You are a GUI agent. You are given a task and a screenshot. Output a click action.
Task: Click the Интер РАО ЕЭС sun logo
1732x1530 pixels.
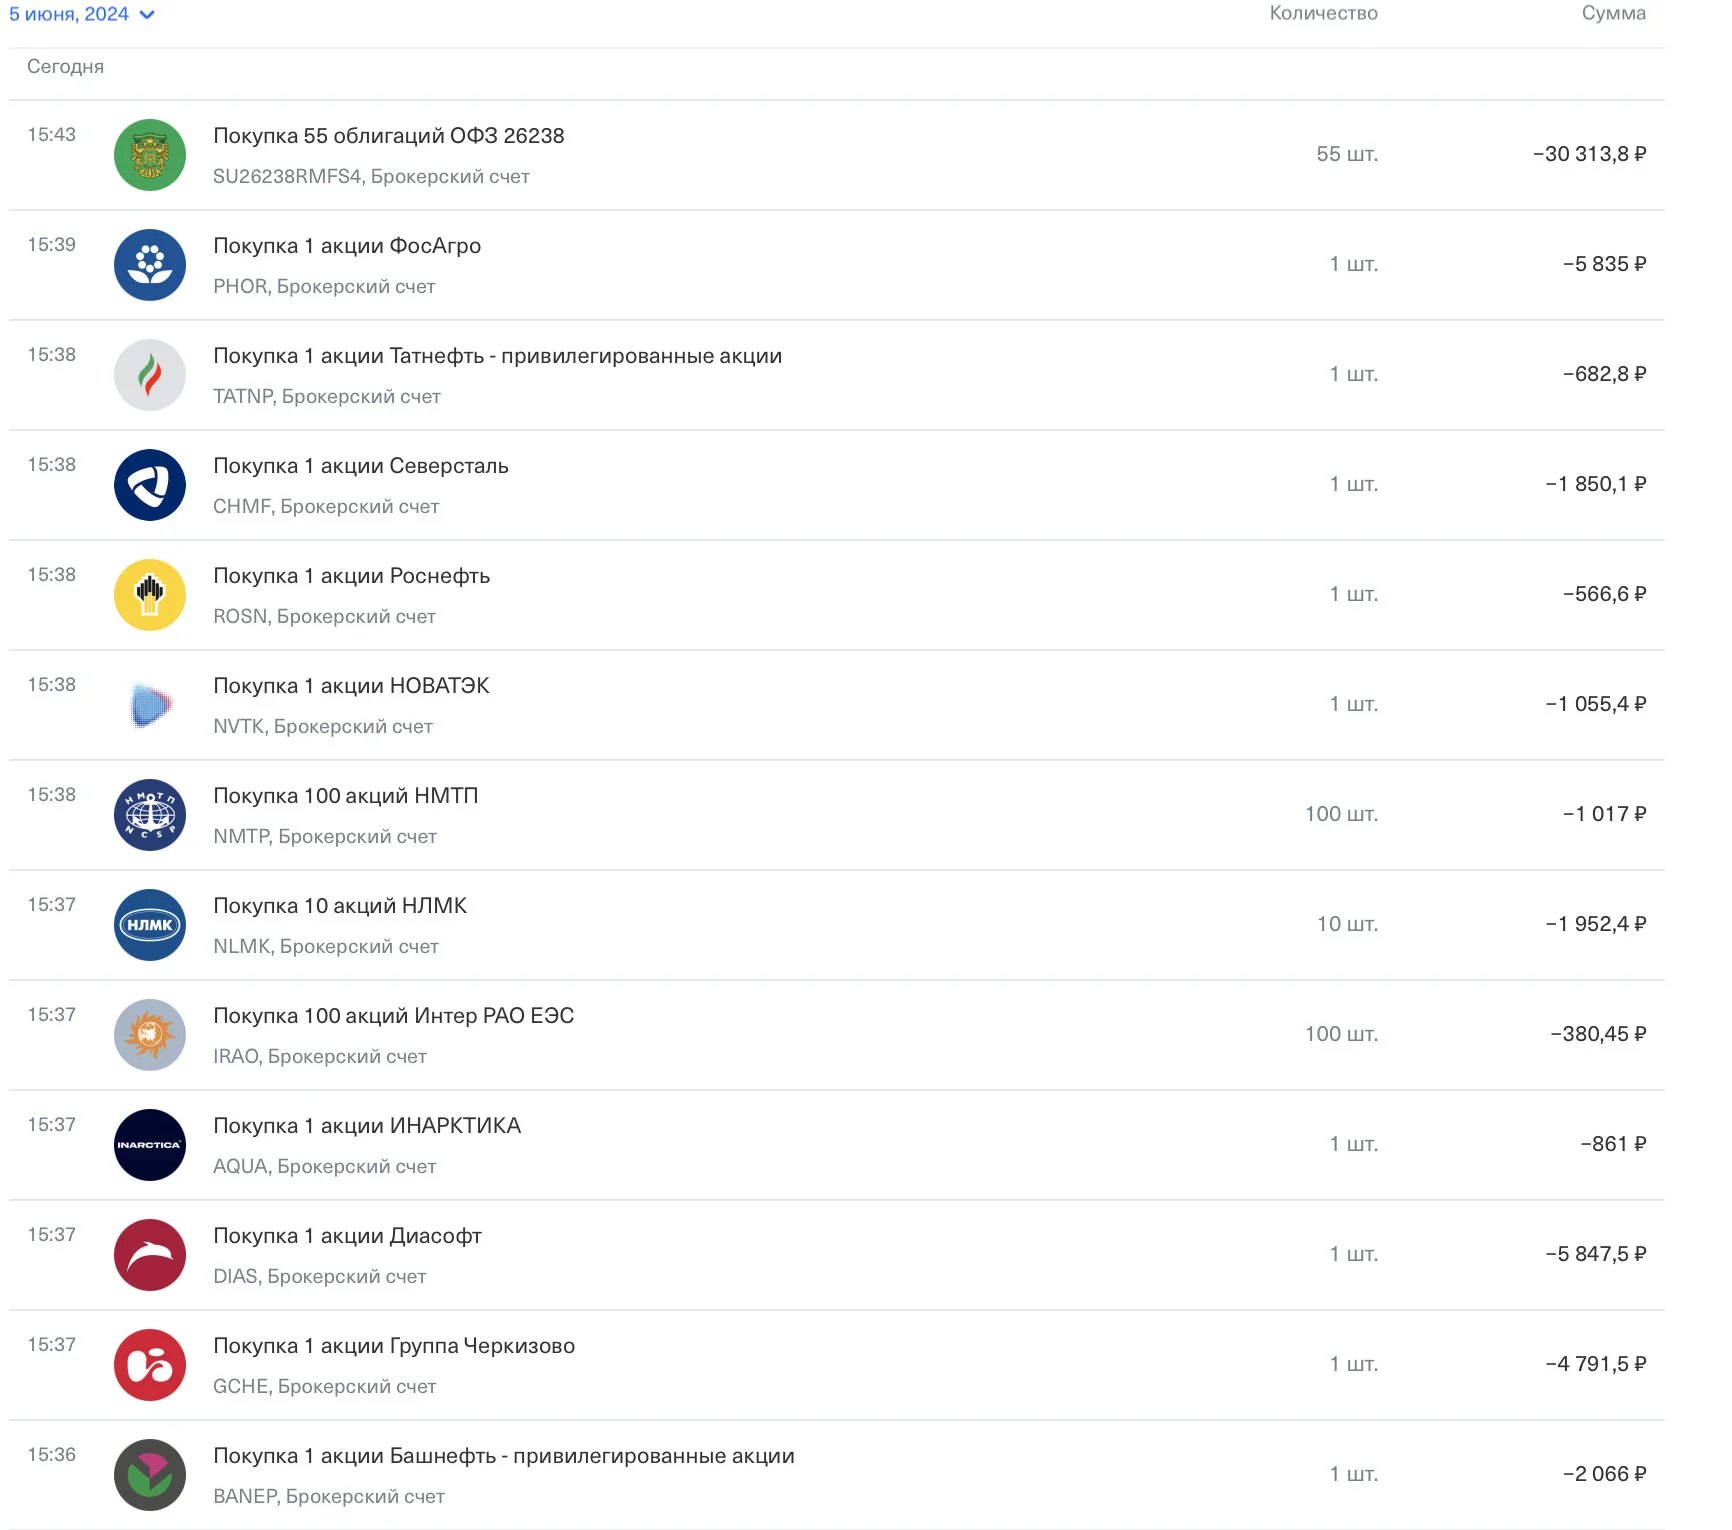click(150, 1035)
